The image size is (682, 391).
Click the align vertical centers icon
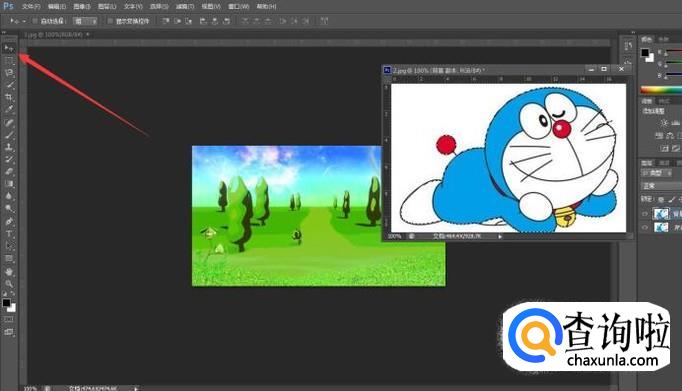click(x=177, y=20)
